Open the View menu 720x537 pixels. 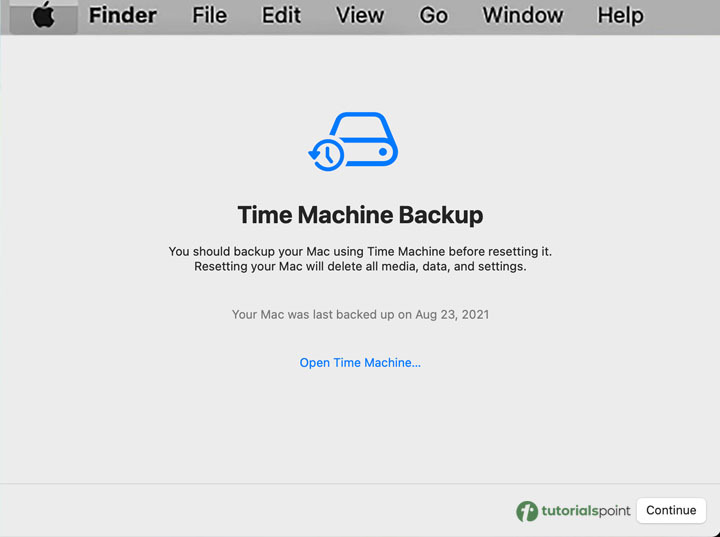pos(359,16)
